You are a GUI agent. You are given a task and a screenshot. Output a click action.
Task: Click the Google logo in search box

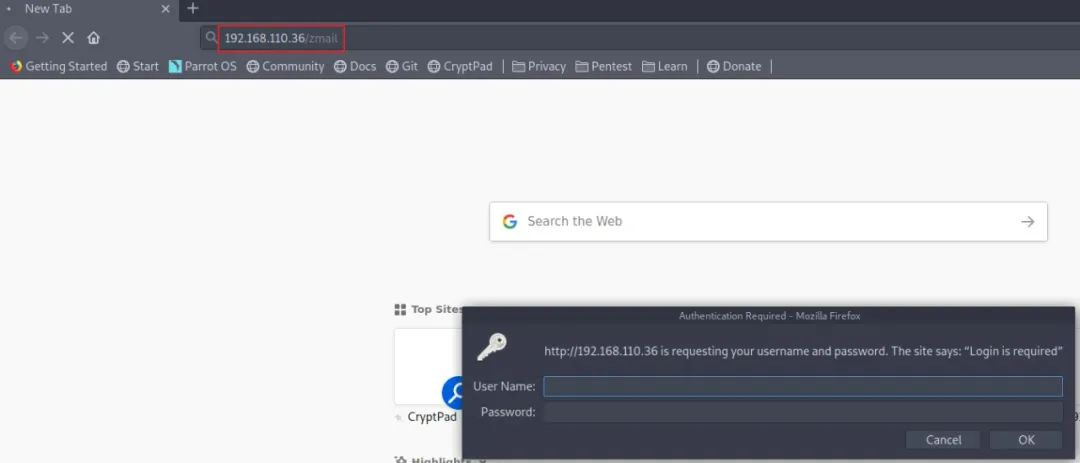(510, 221)
